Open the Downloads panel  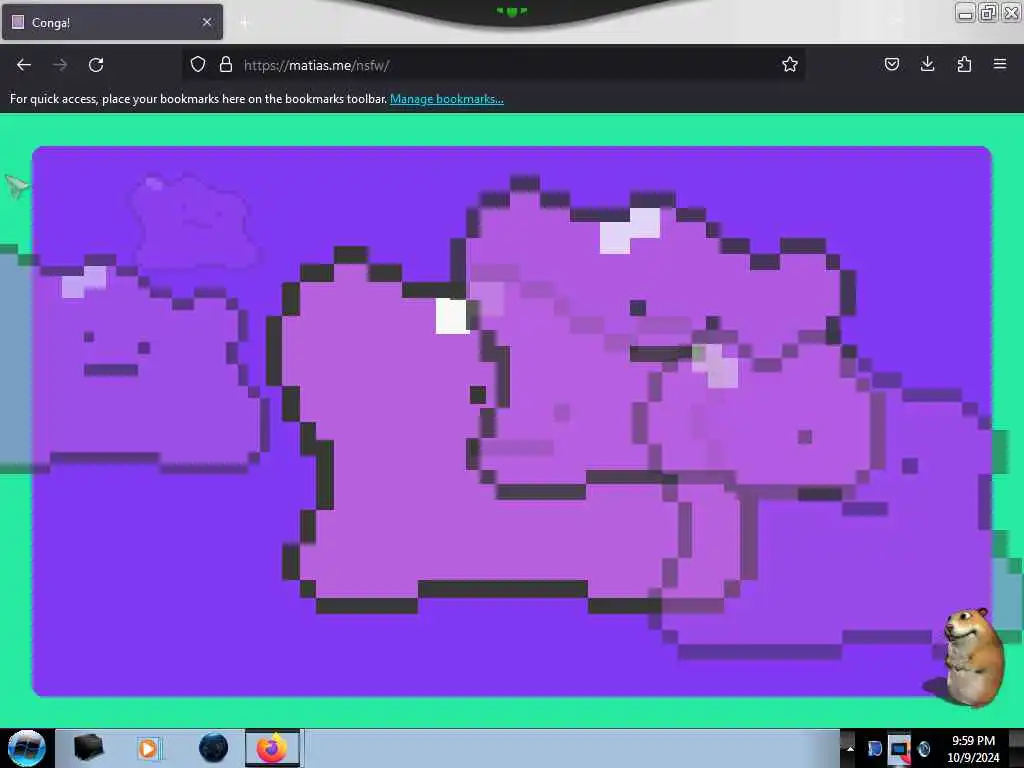[x=927, y=64]
